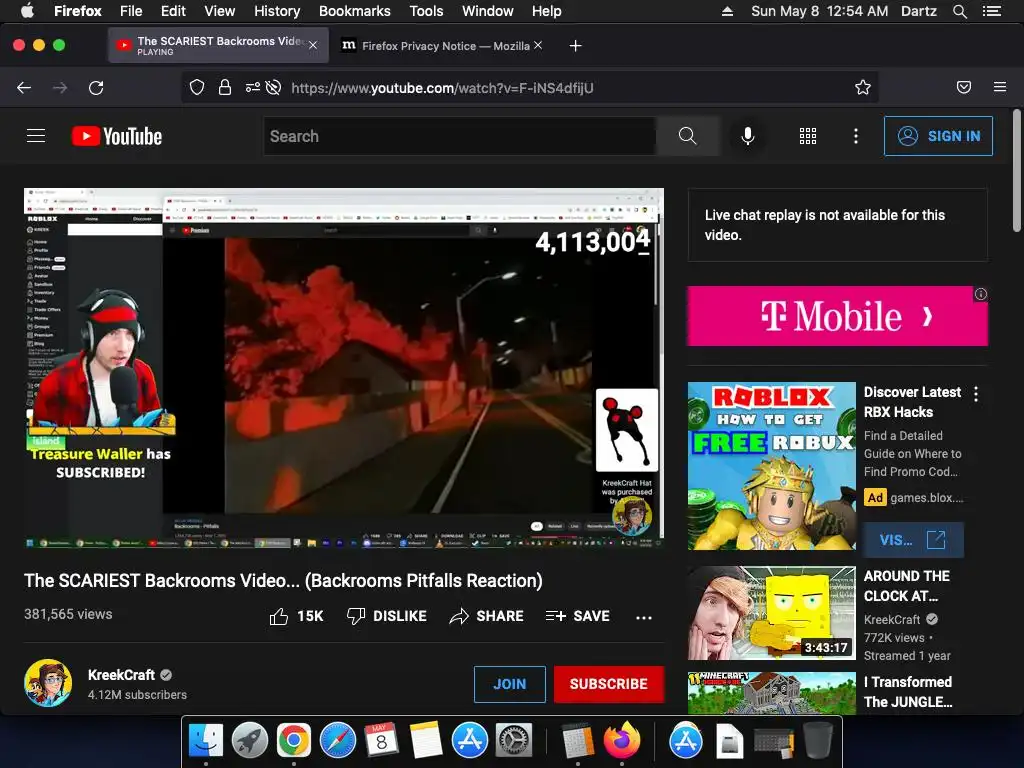Open the Roblox Free Robux ad thumbnail

tap(771, 466)
